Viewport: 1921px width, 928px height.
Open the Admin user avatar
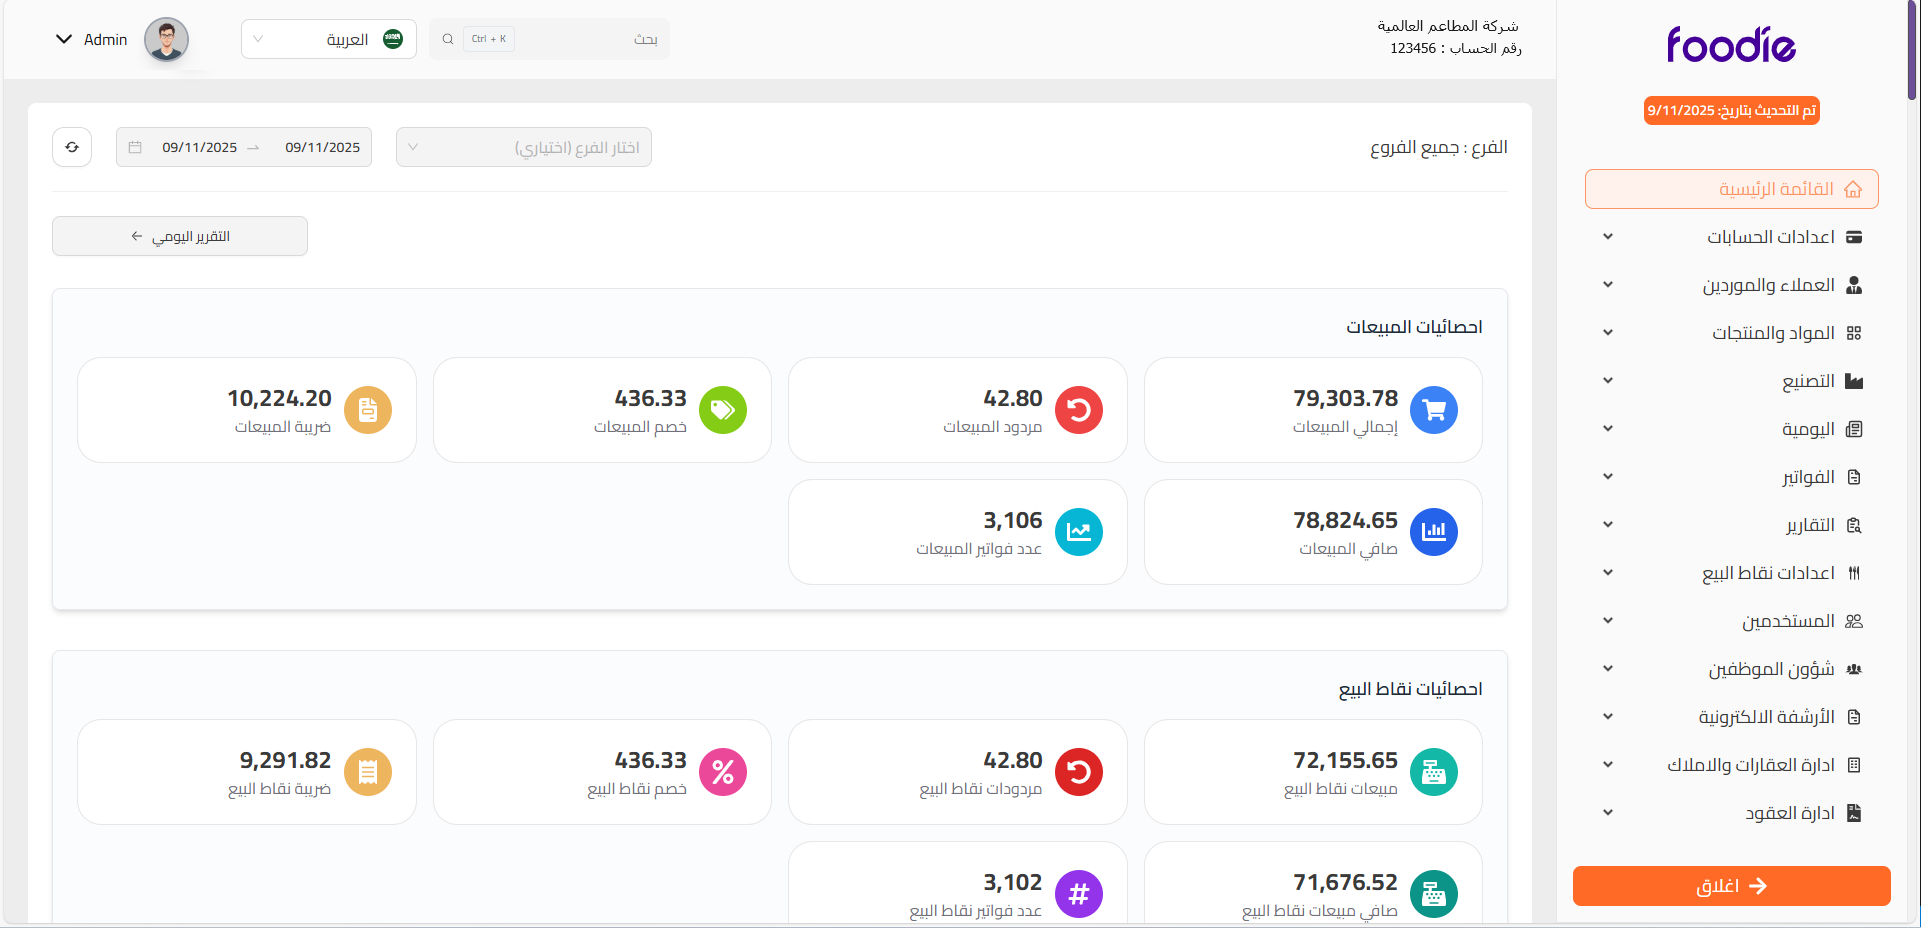click(166, 40)
